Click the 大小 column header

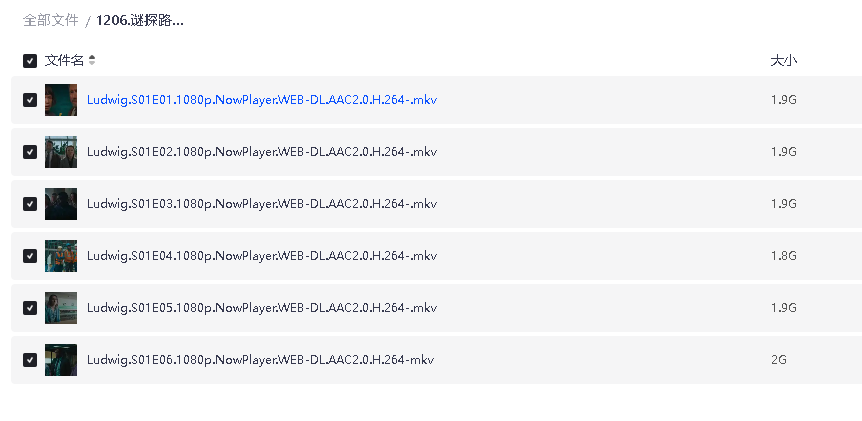click(783, 61)
